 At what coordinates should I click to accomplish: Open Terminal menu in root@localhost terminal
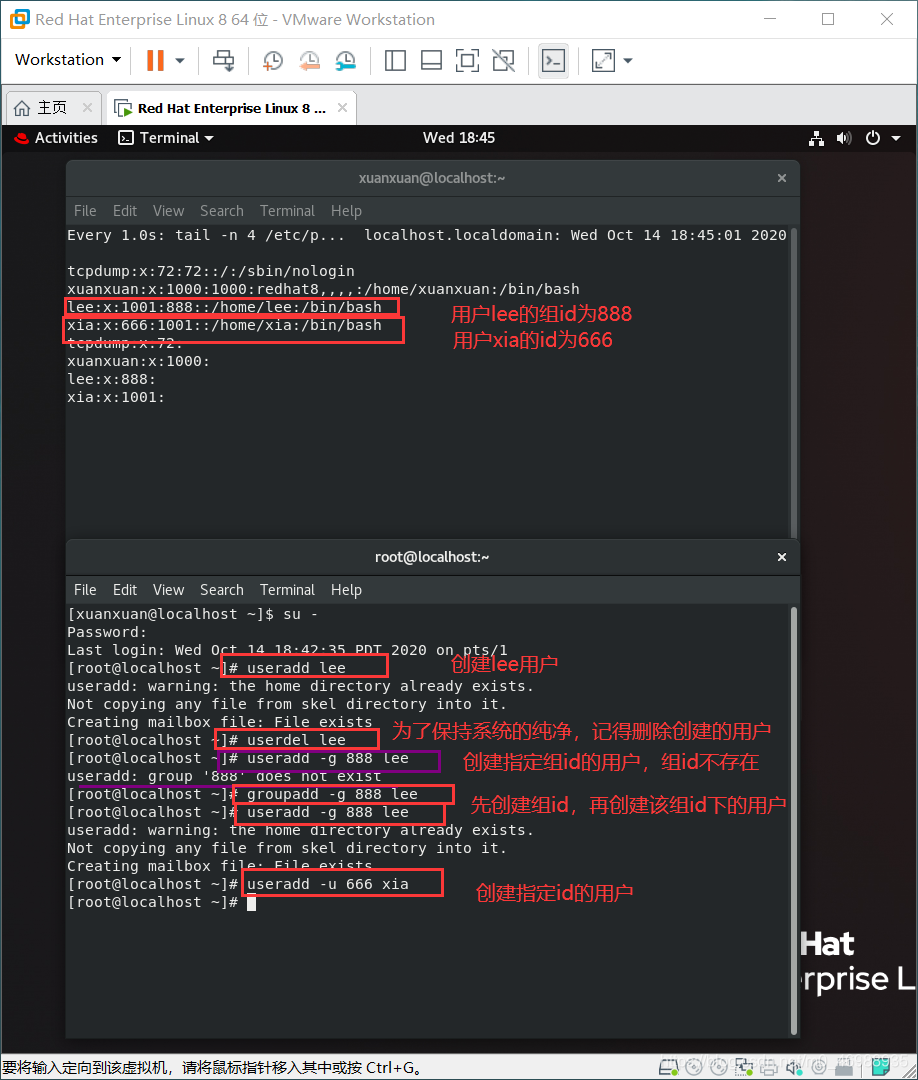pos(287,590)
